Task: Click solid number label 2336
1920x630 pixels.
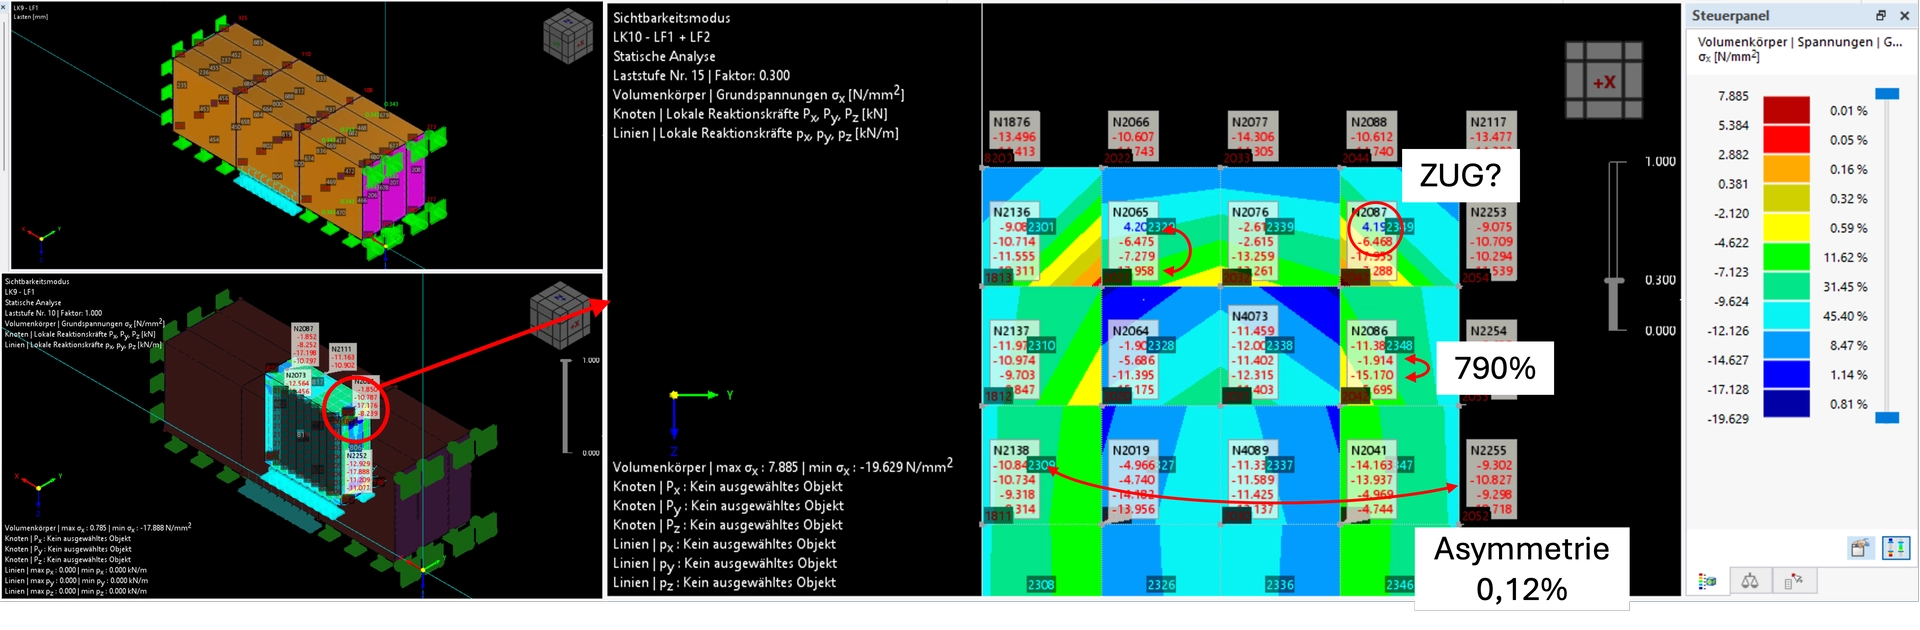Action: coord(1280,585)
